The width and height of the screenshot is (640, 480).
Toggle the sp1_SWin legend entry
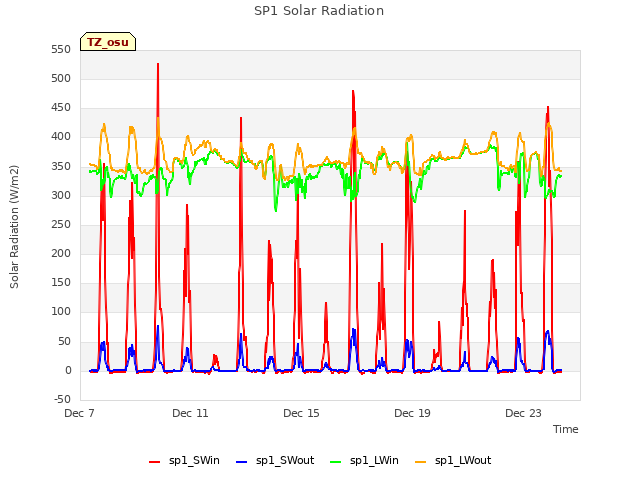(x=184, y=461)
